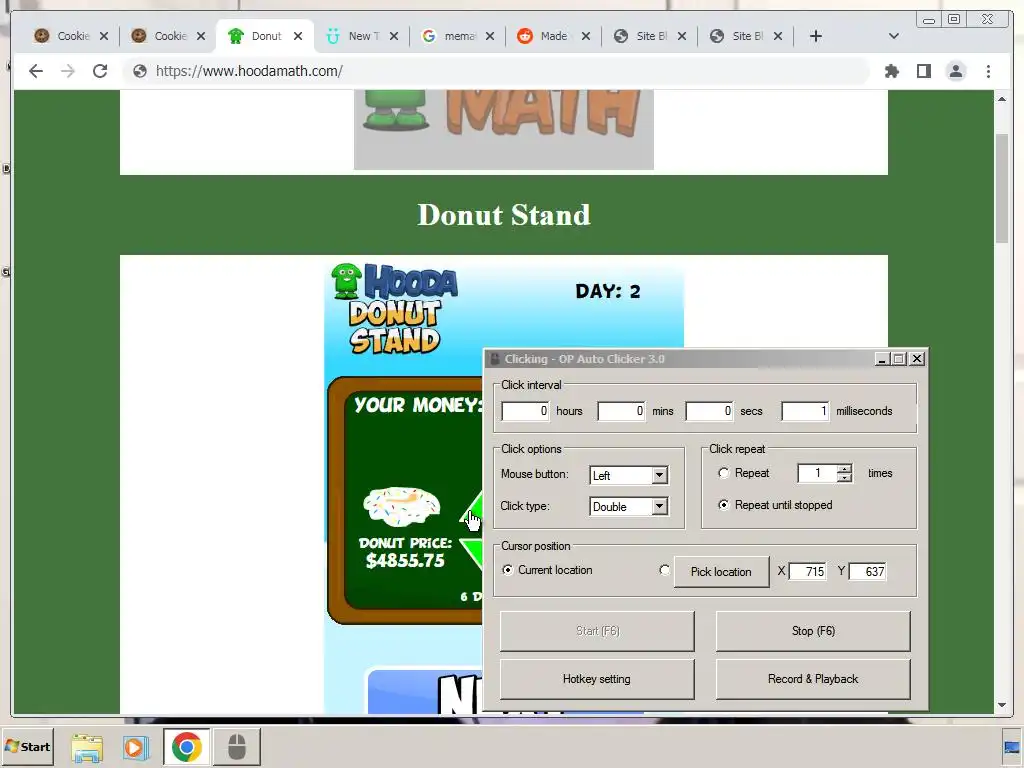1024x768 pixels.
Task: Click the repeat times number field
Action: pos(817,473)
